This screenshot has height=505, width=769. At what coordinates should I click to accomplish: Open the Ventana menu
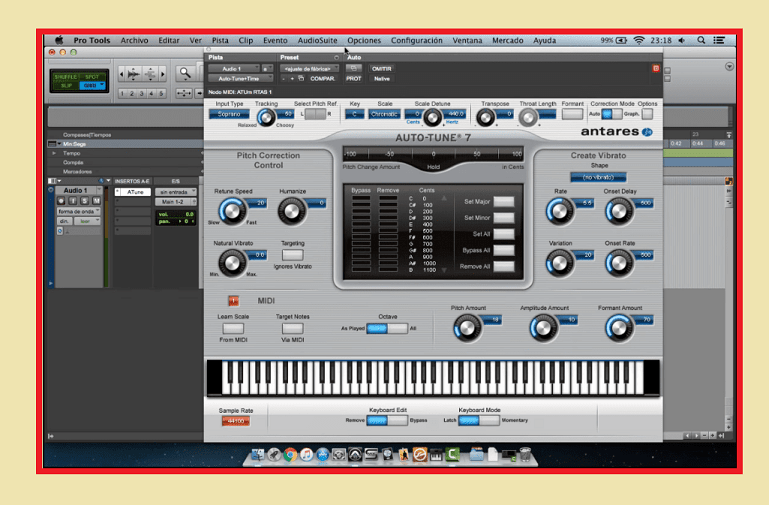(467, 40)
